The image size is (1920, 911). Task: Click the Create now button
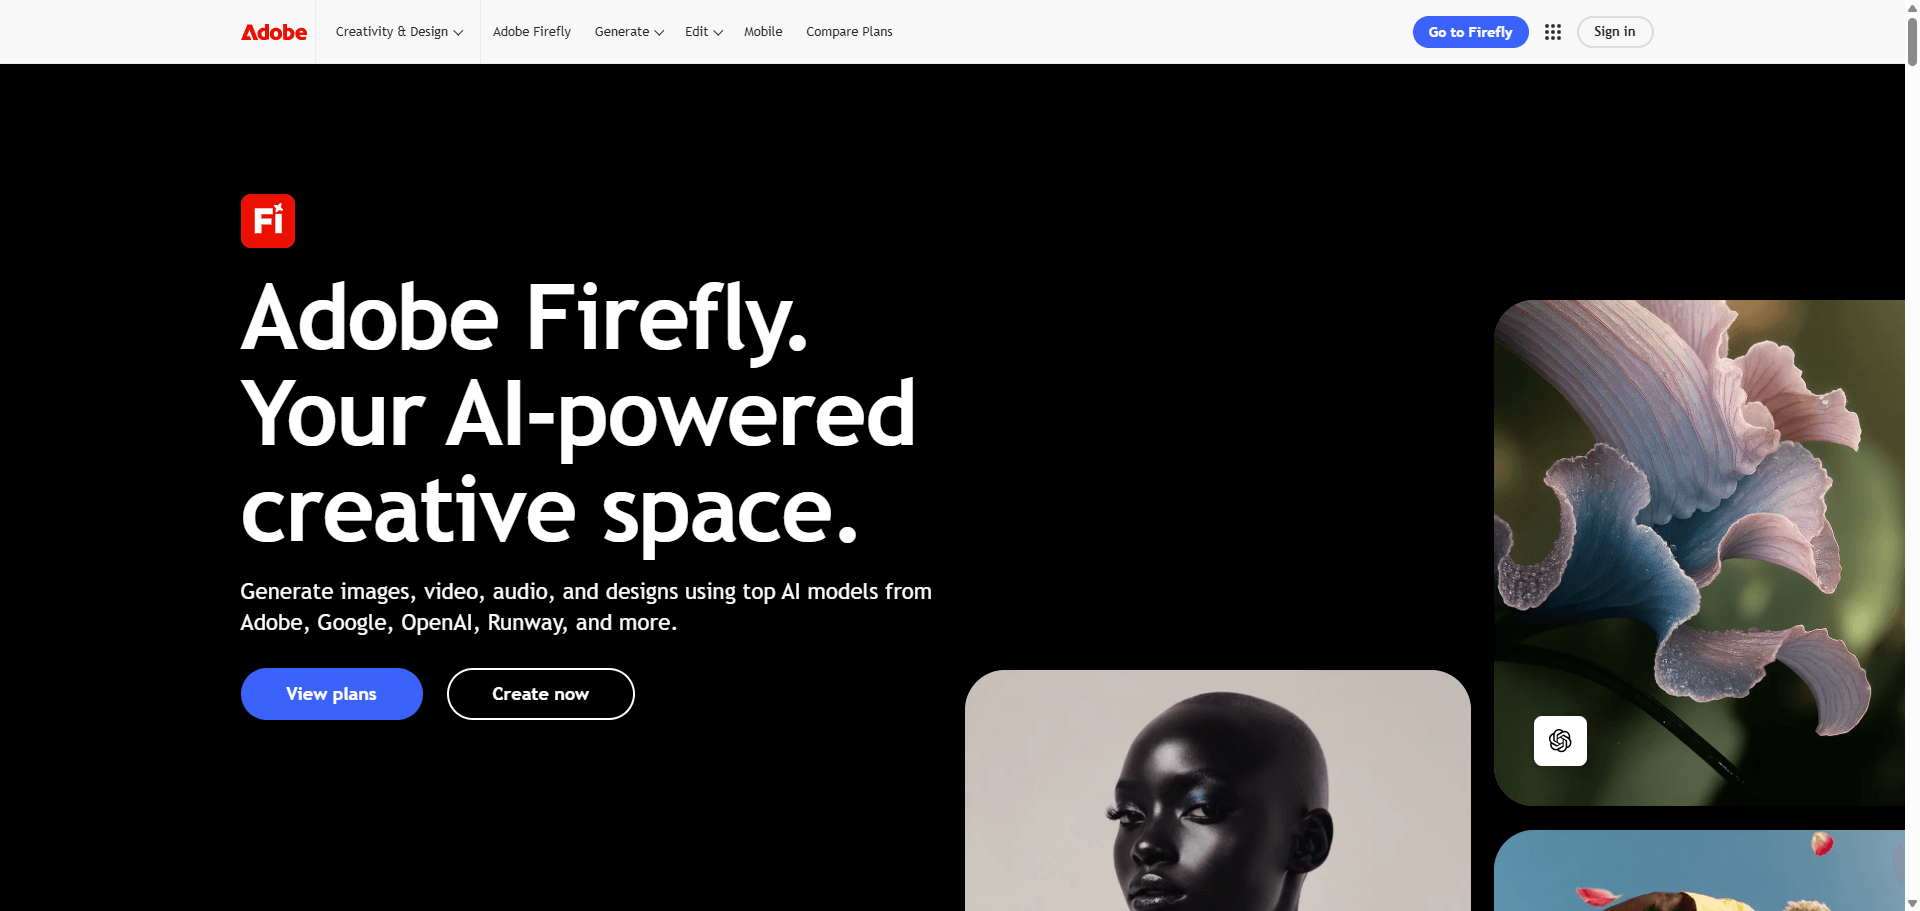[541, 694]
